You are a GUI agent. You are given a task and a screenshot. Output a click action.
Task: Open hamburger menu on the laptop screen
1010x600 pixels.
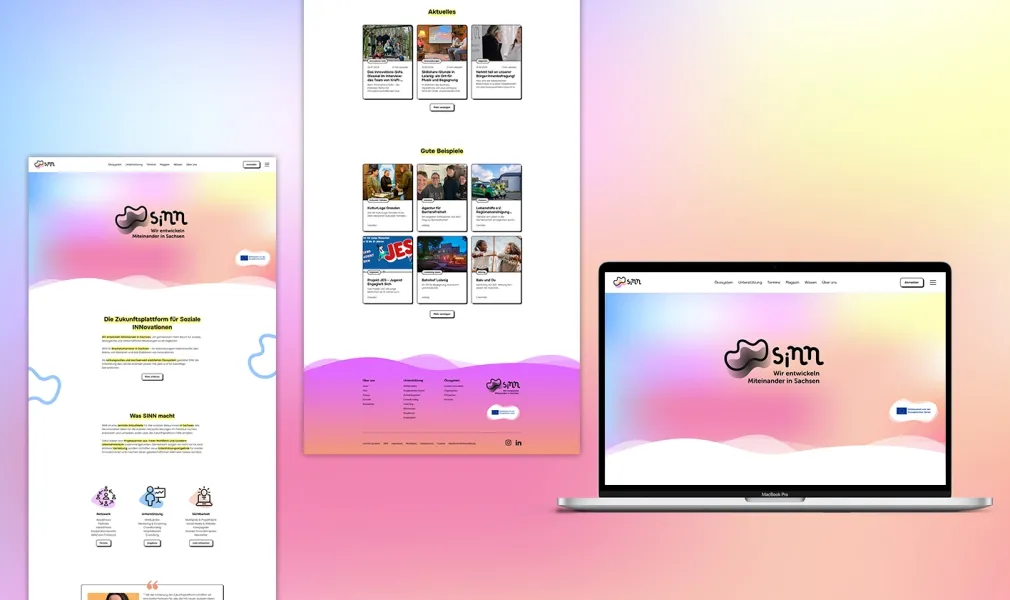click(933, 282)
